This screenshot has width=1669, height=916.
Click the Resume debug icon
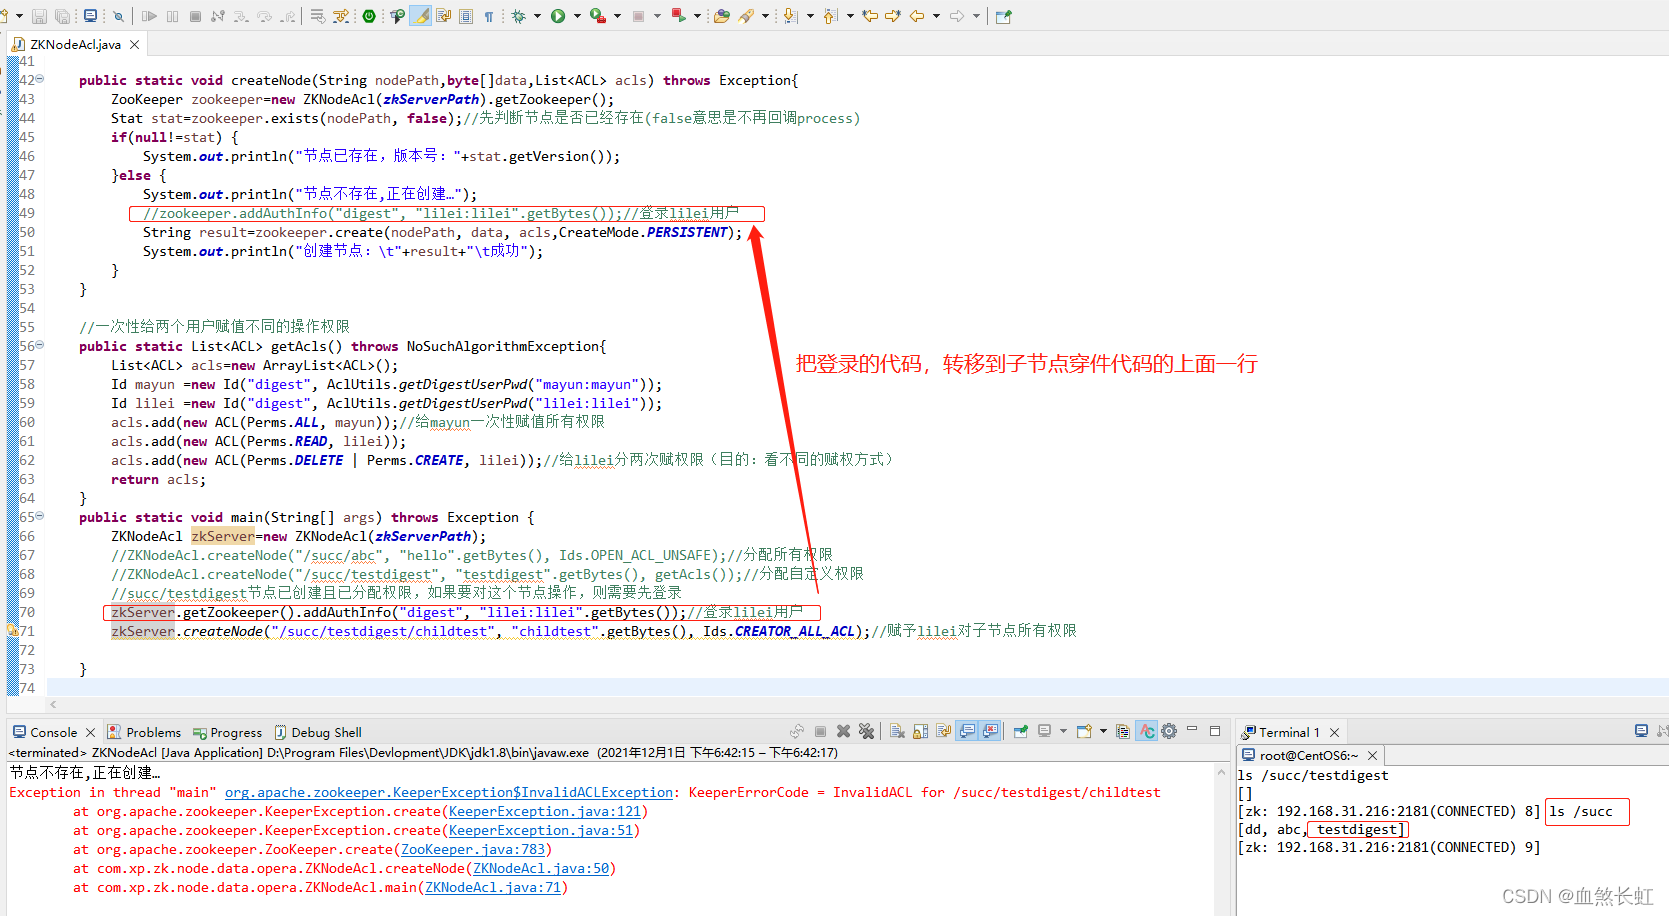[x=149, y=16]
